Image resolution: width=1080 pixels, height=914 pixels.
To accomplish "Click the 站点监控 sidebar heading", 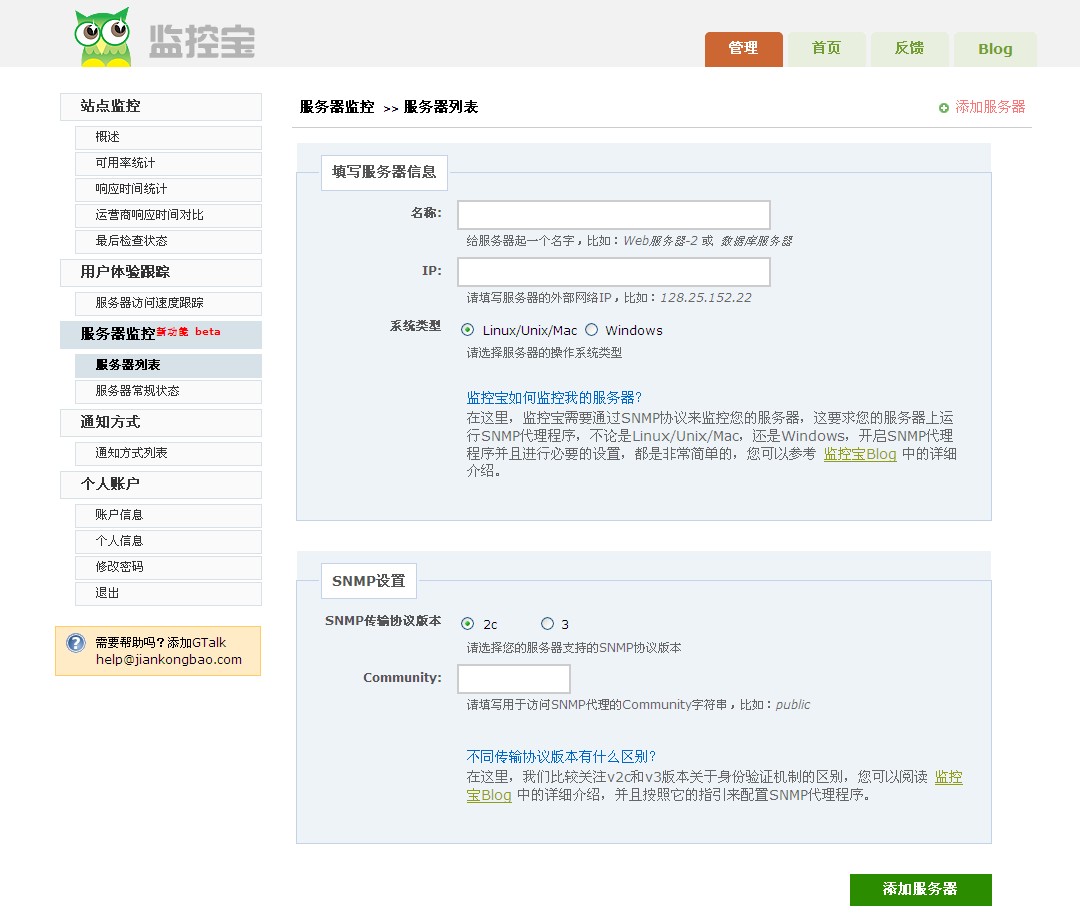I will point(160,107).
